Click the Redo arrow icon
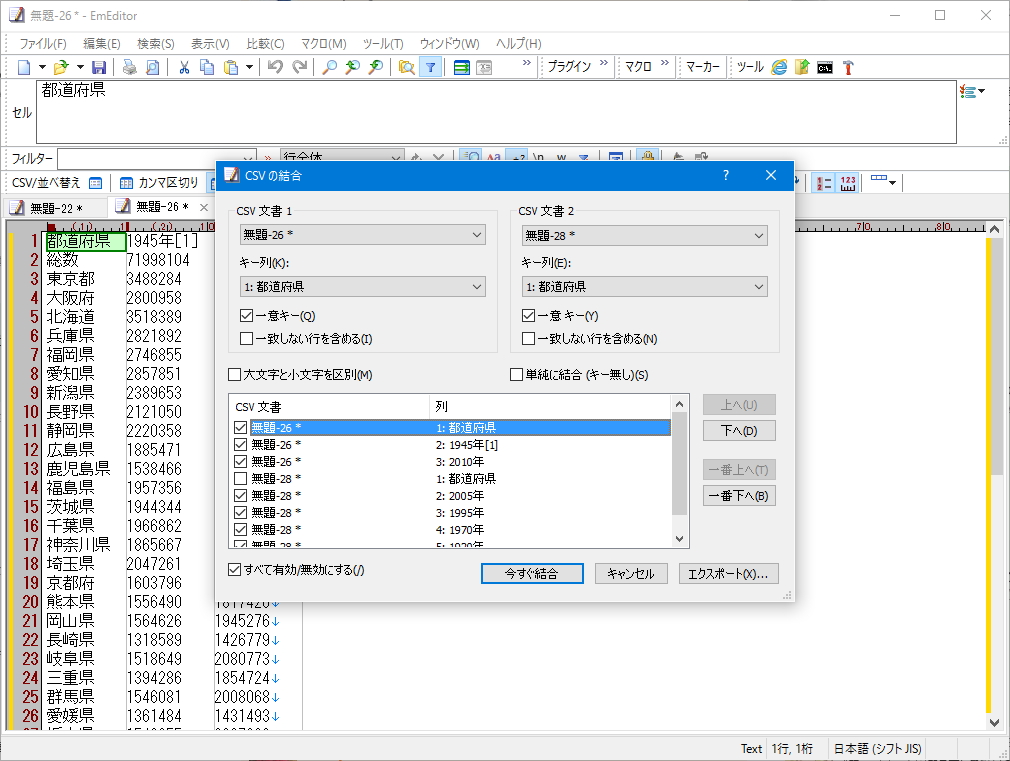Screen dimensions: 1010x761 [x=299, y=67]
